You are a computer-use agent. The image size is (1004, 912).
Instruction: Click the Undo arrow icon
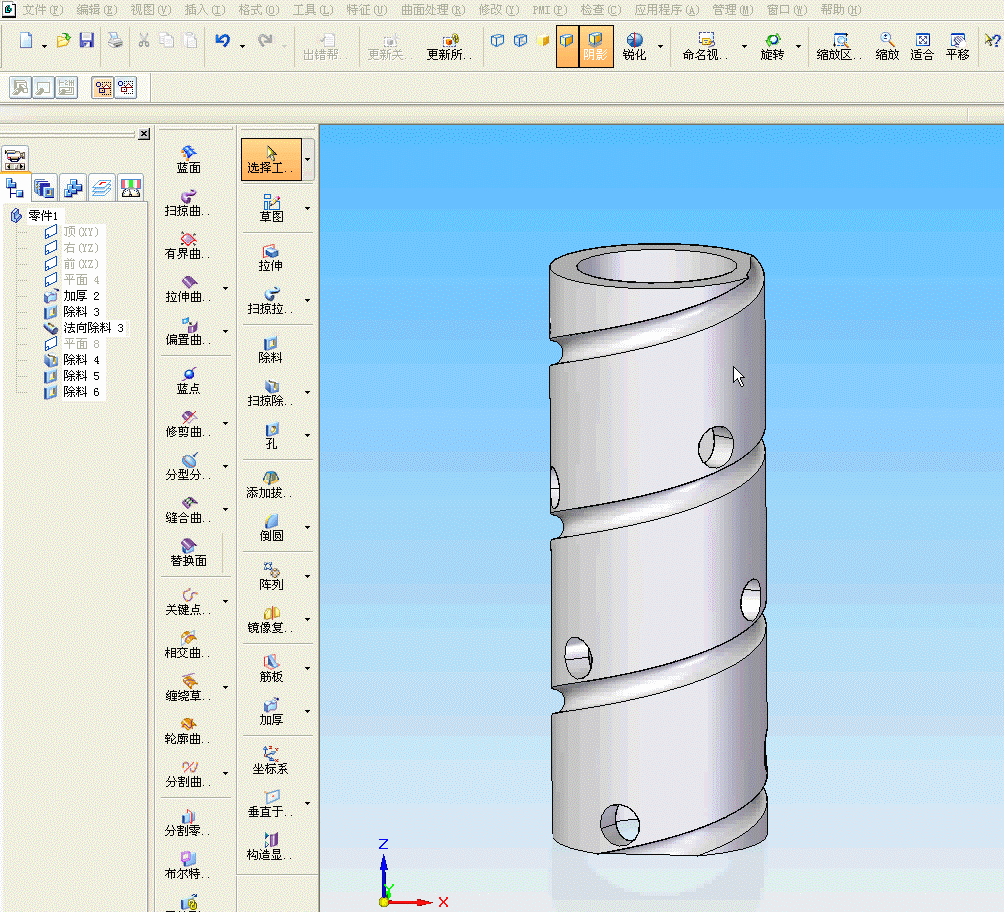pos(223,41)
